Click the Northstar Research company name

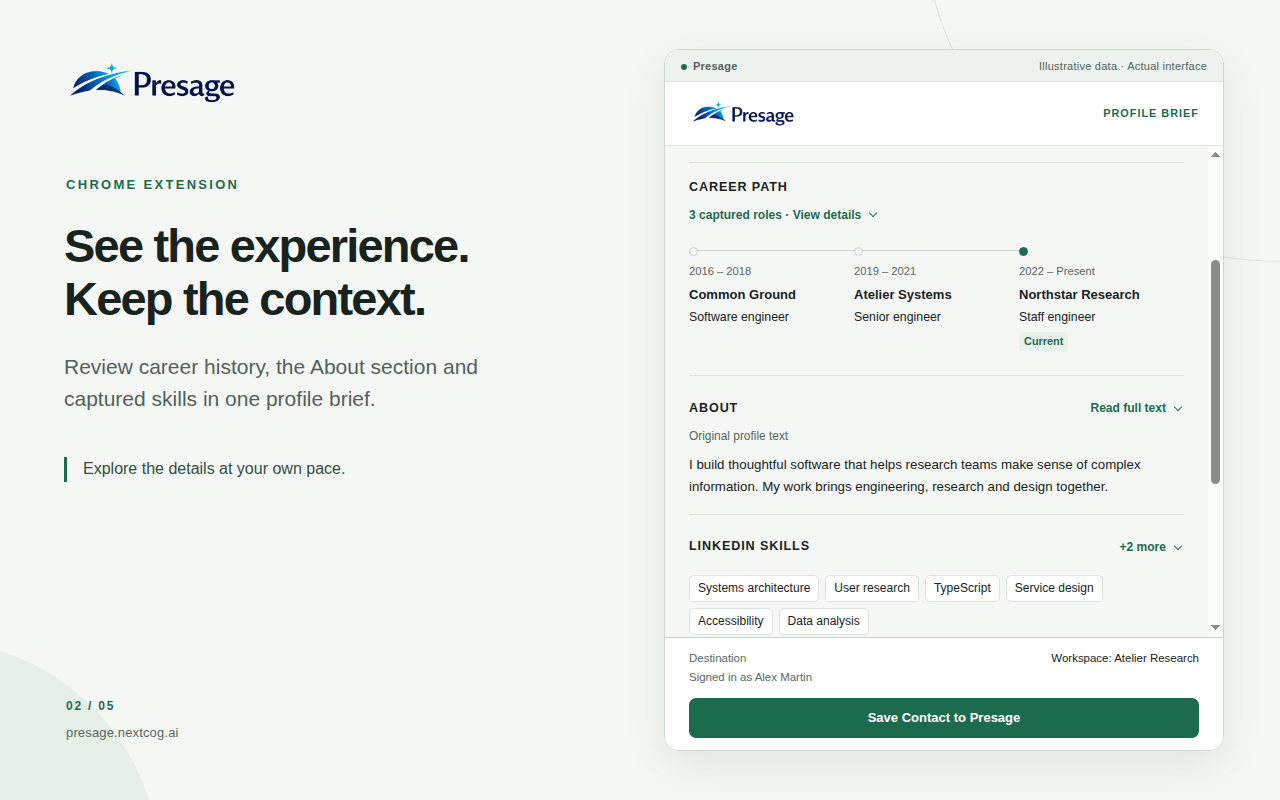pyautogui.click(x=1079, y=295)
